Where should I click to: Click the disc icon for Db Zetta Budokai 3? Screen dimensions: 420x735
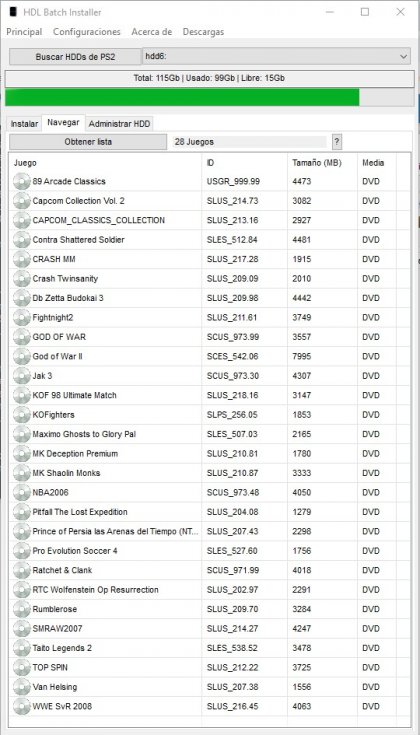point(22,298)
